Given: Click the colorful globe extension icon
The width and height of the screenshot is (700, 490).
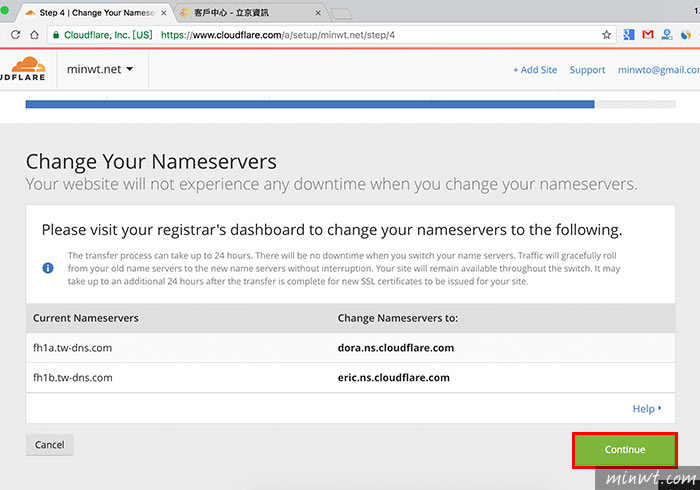Looking at the screenshot, I should (x=686, y=35).
